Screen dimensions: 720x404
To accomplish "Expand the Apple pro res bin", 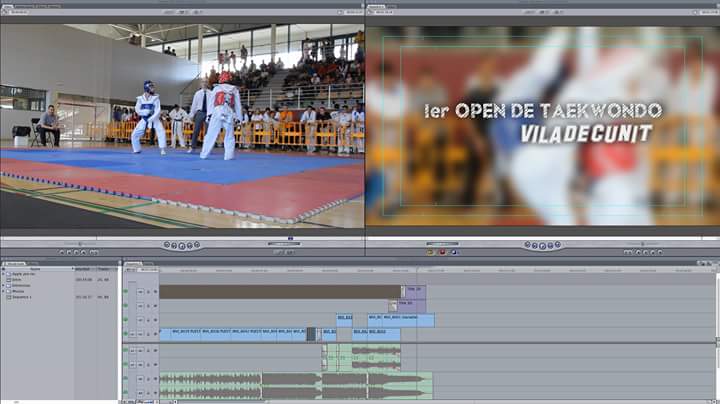I will pyautogui.click(x=4, y=274).
